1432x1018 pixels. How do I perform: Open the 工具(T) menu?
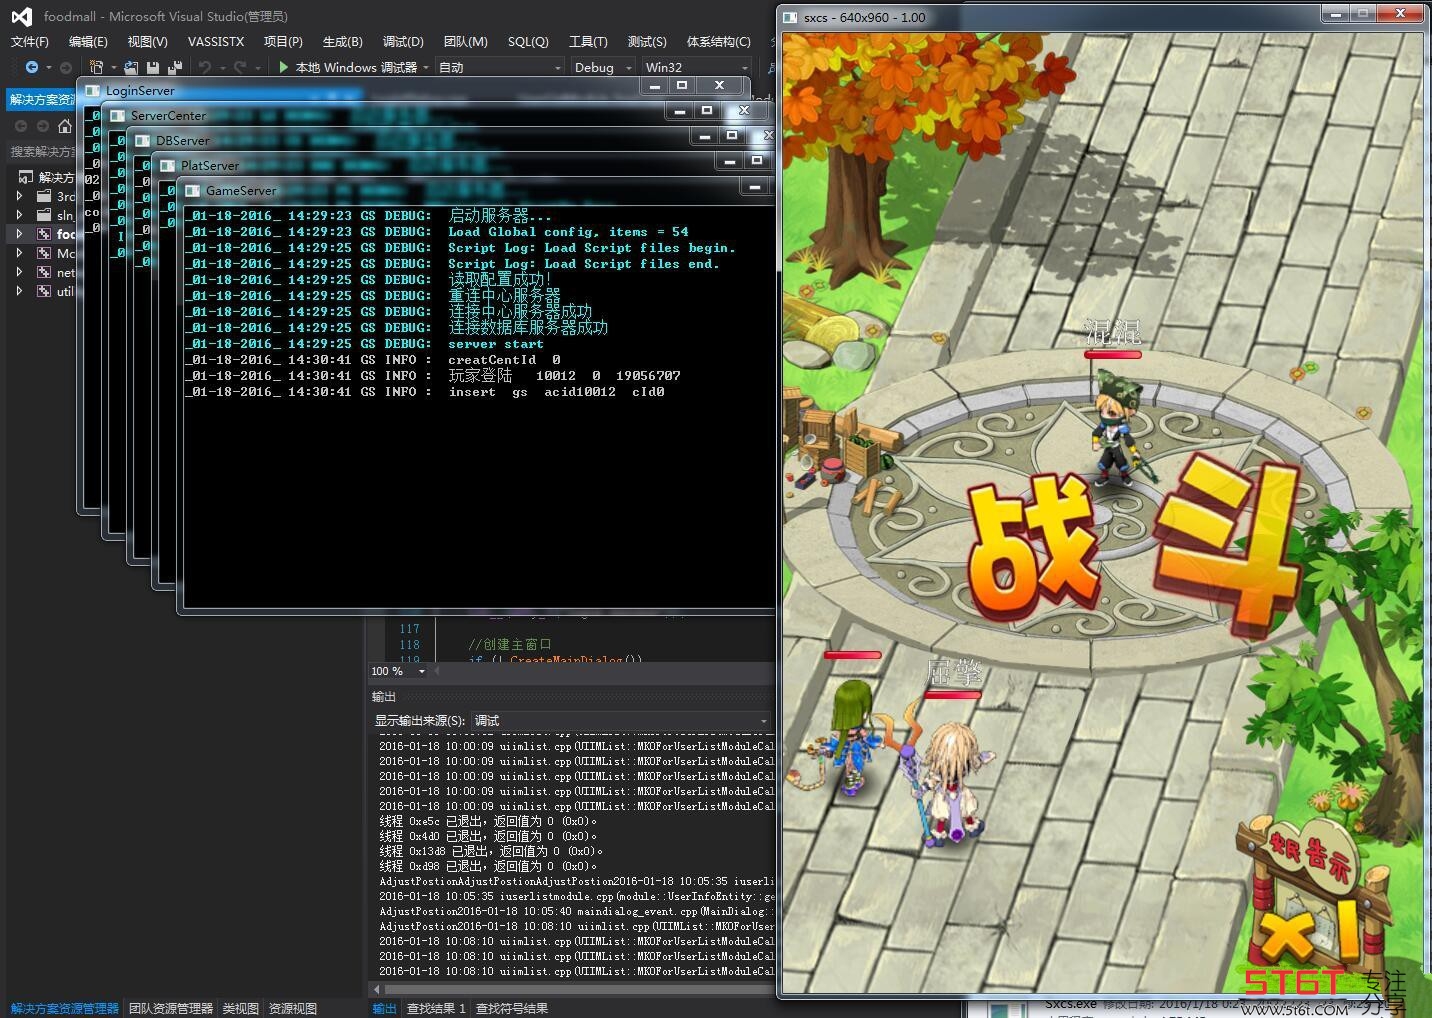click(588, 41)
